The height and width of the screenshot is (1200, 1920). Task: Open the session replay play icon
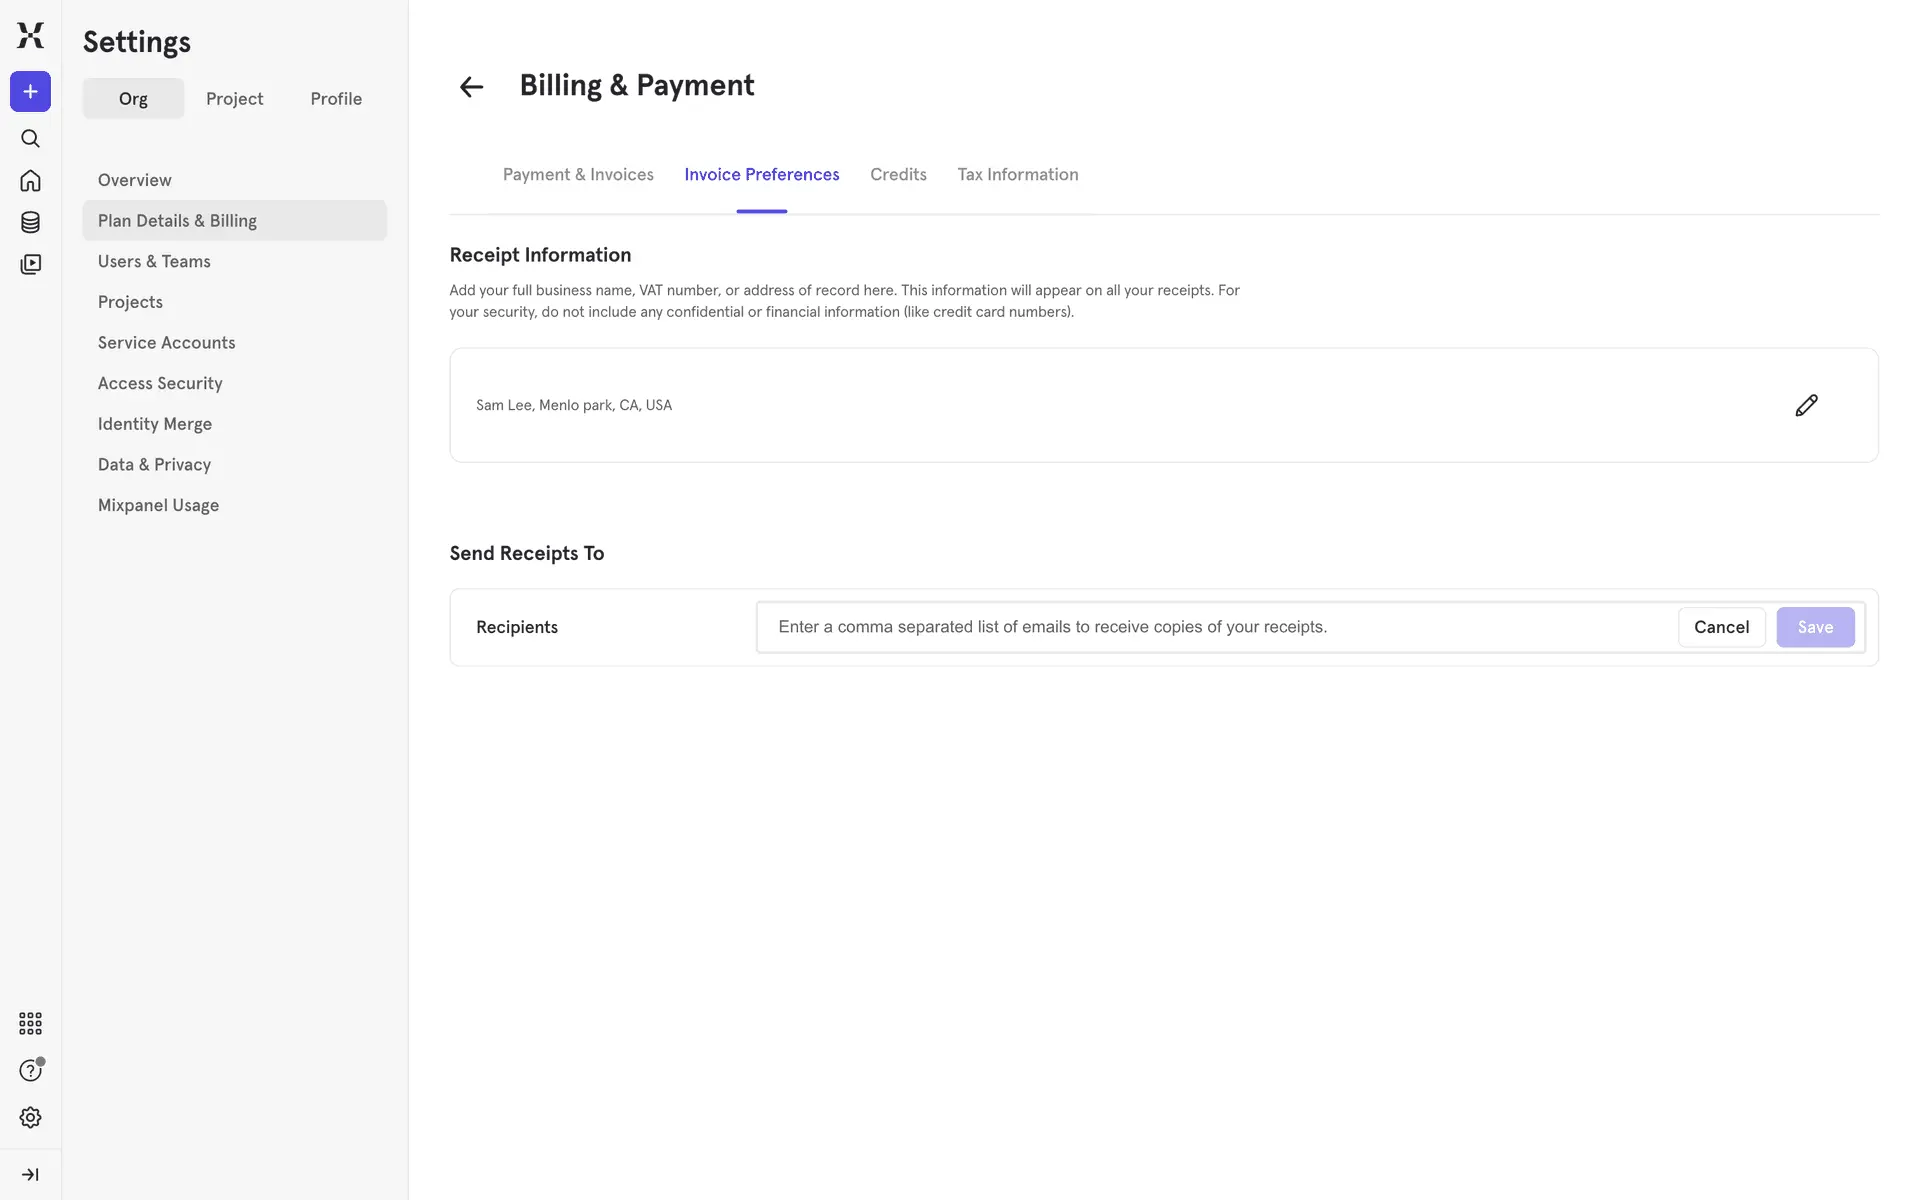pyautogui.click(x=30, y=264)
